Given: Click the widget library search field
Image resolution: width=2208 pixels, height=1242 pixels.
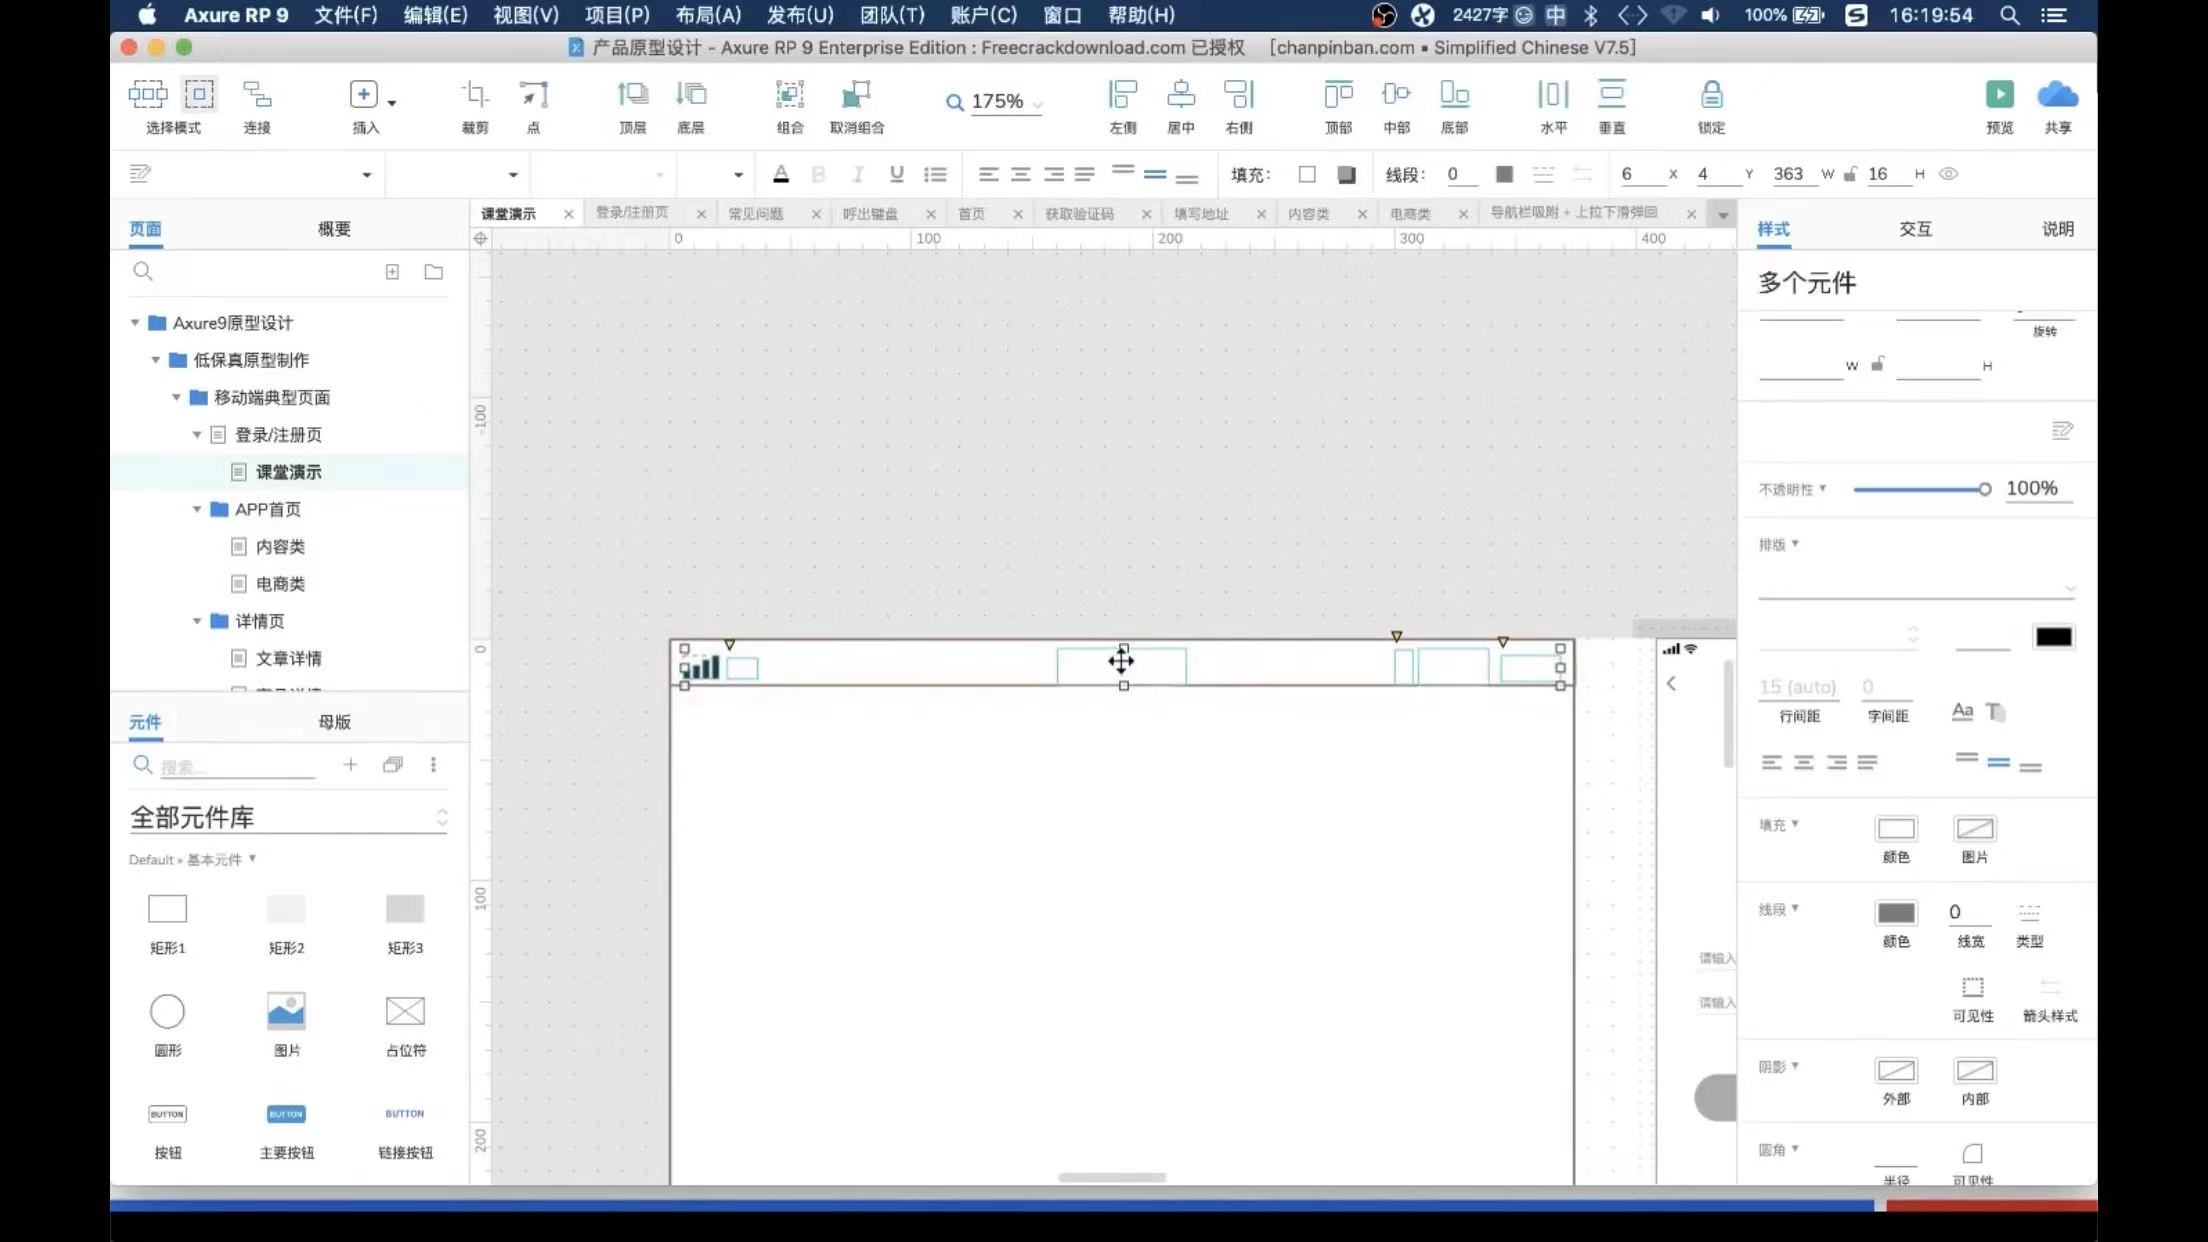Looking at the screenshot, I should tap(236, 767).
